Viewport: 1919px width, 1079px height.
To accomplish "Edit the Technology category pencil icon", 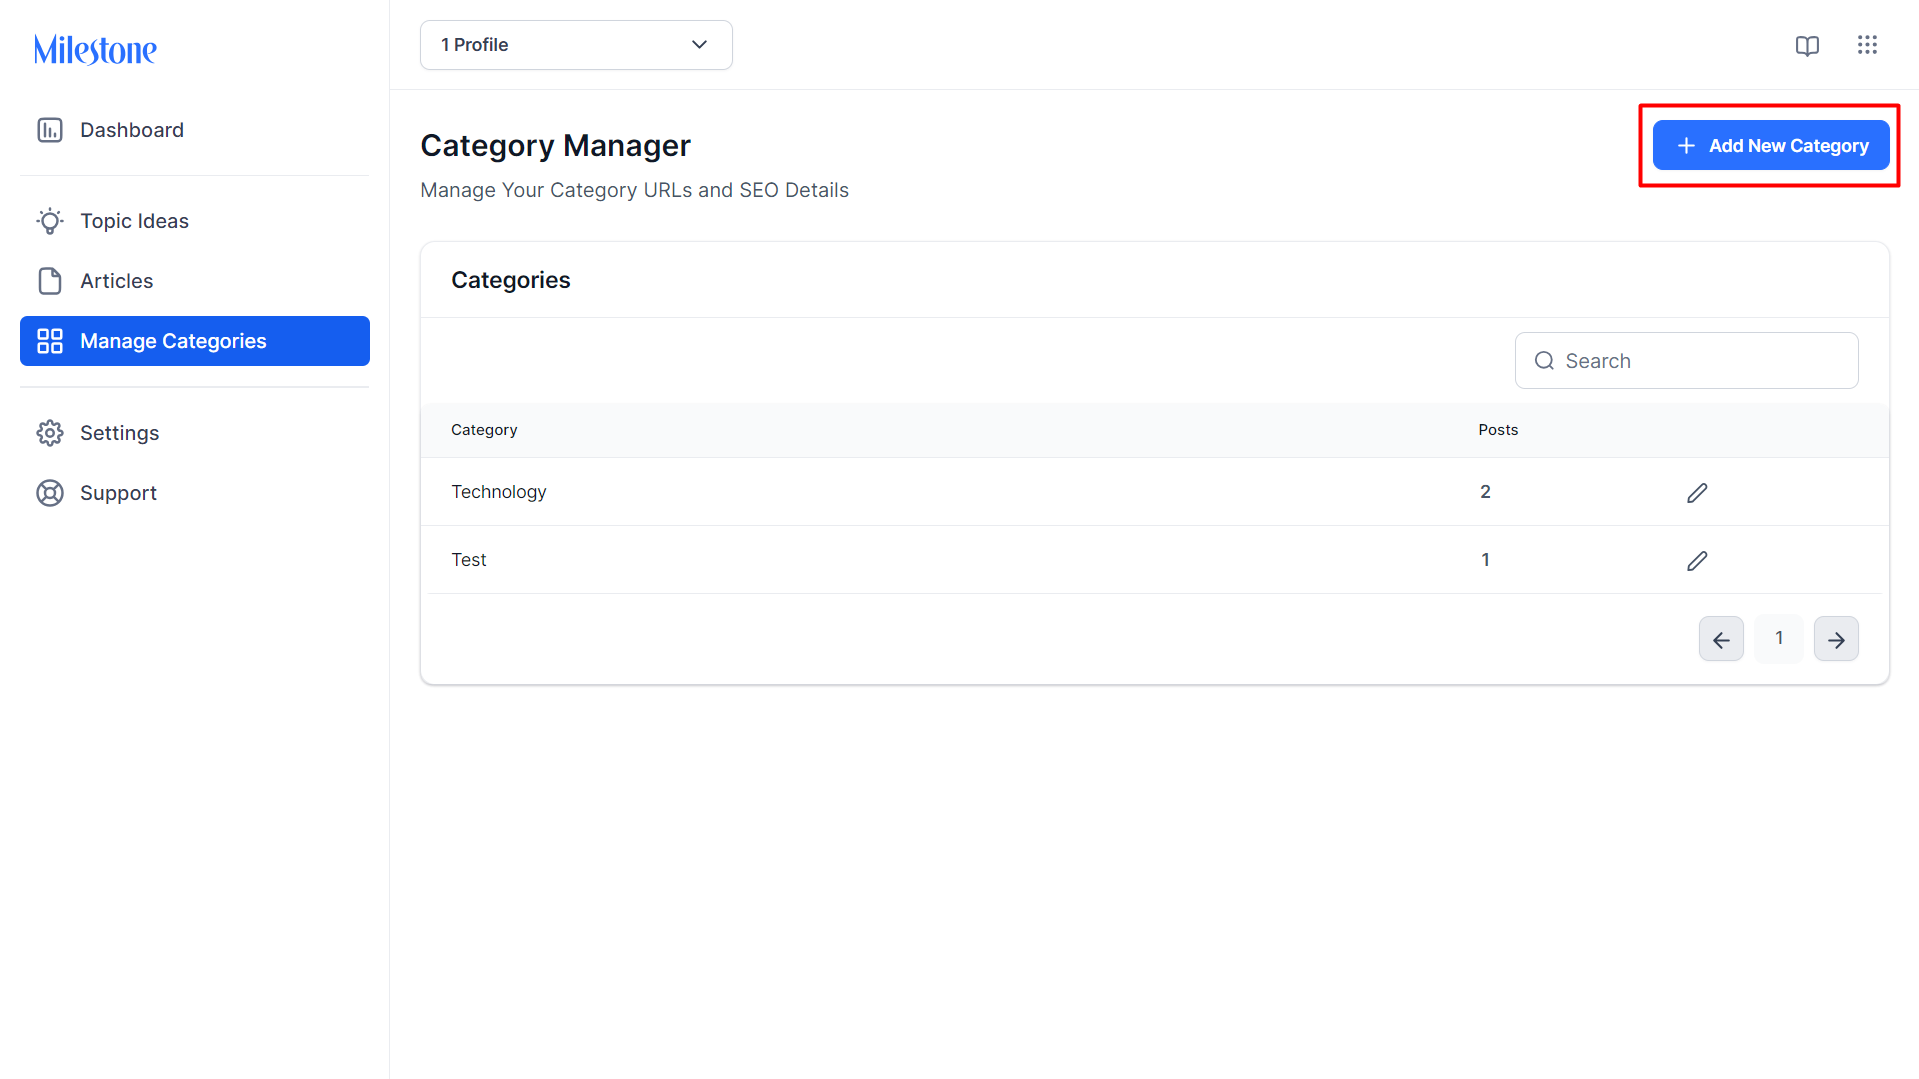I will (1697, 493).
